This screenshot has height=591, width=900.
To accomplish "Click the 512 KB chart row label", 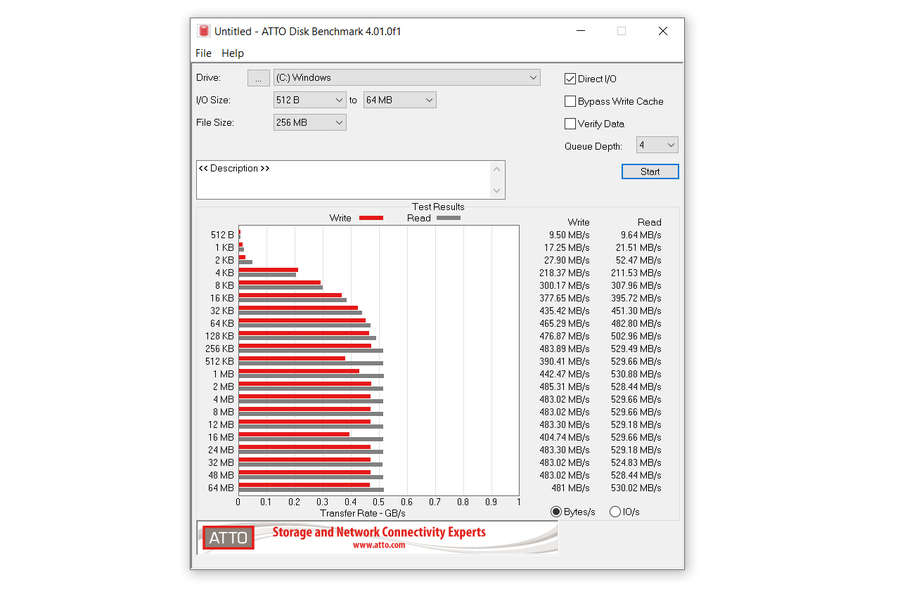I will click(219, 361).
